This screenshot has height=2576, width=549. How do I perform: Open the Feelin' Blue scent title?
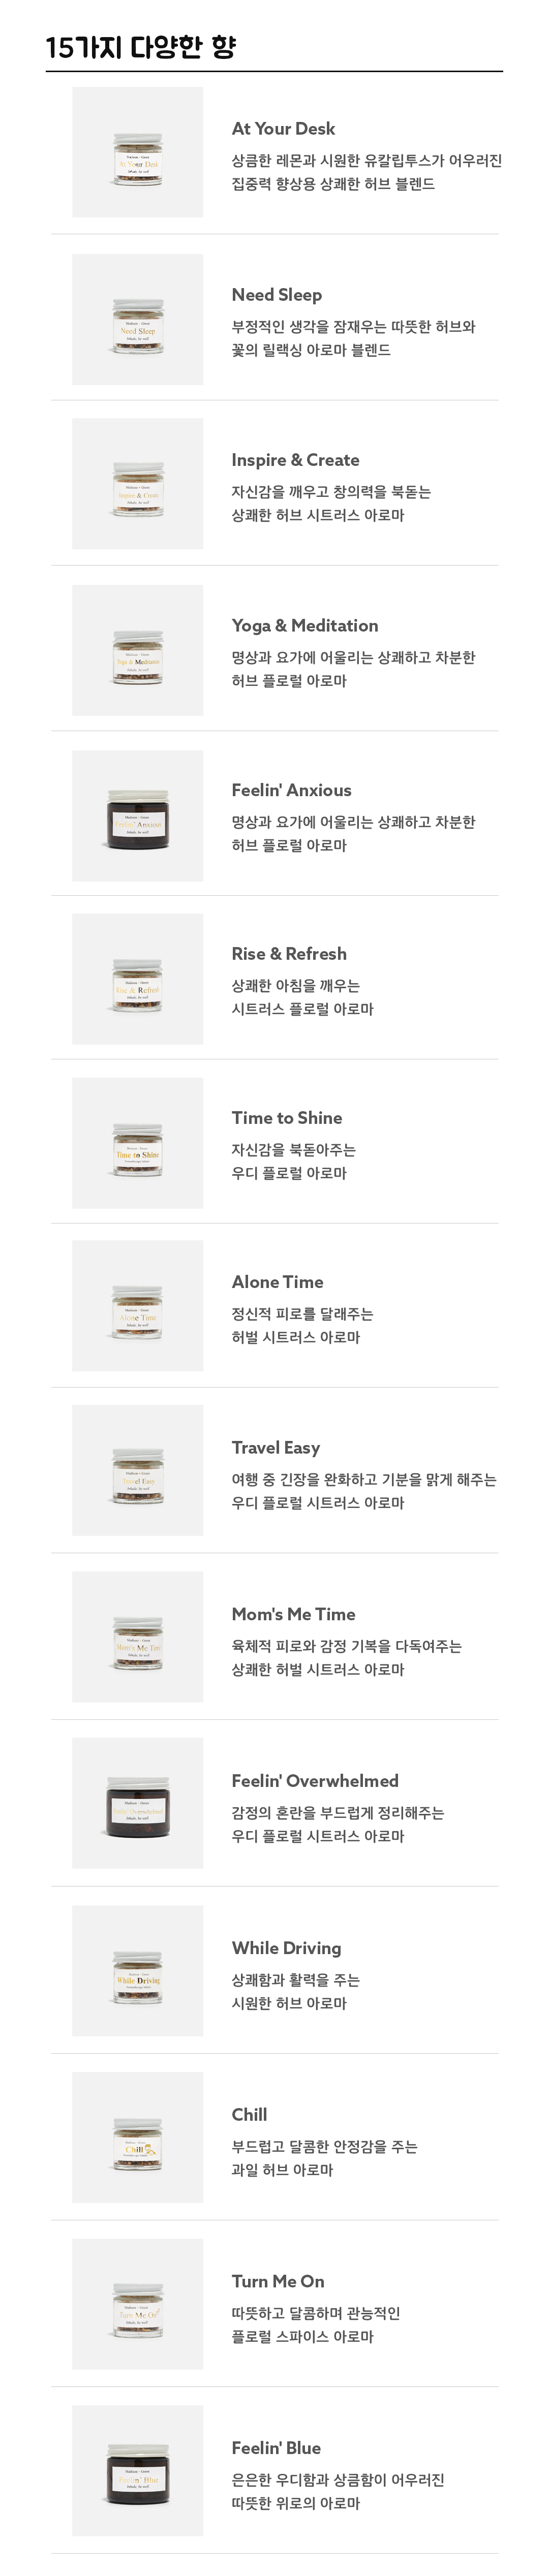coord(276,2448)
